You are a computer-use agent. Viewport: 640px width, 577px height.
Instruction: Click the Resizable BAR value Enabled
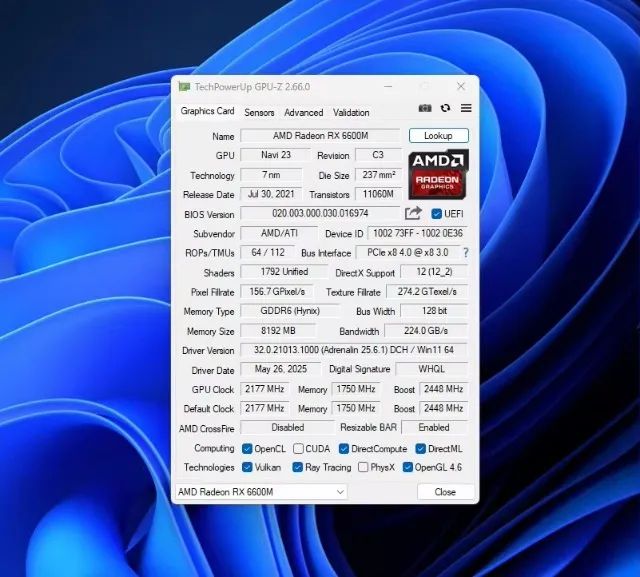434,428
